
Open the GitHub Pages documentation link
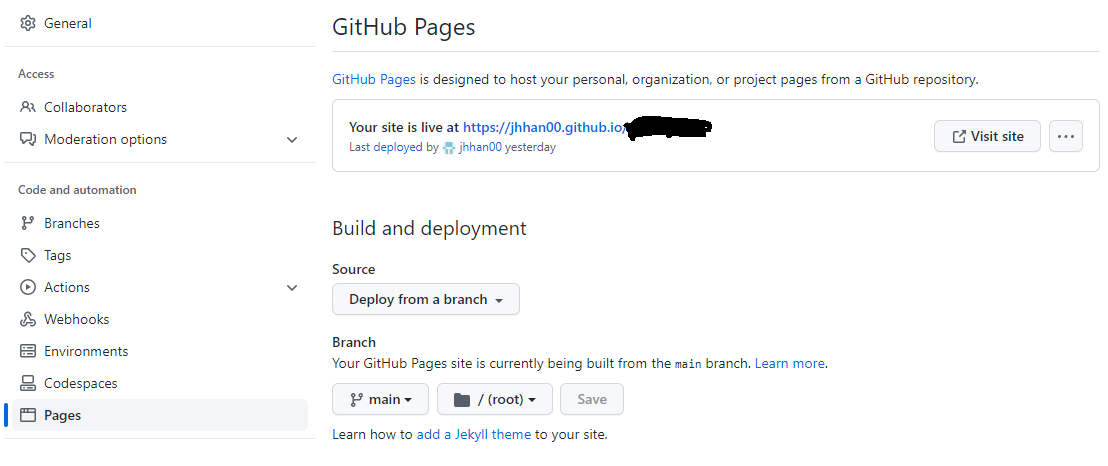[374, 79]
